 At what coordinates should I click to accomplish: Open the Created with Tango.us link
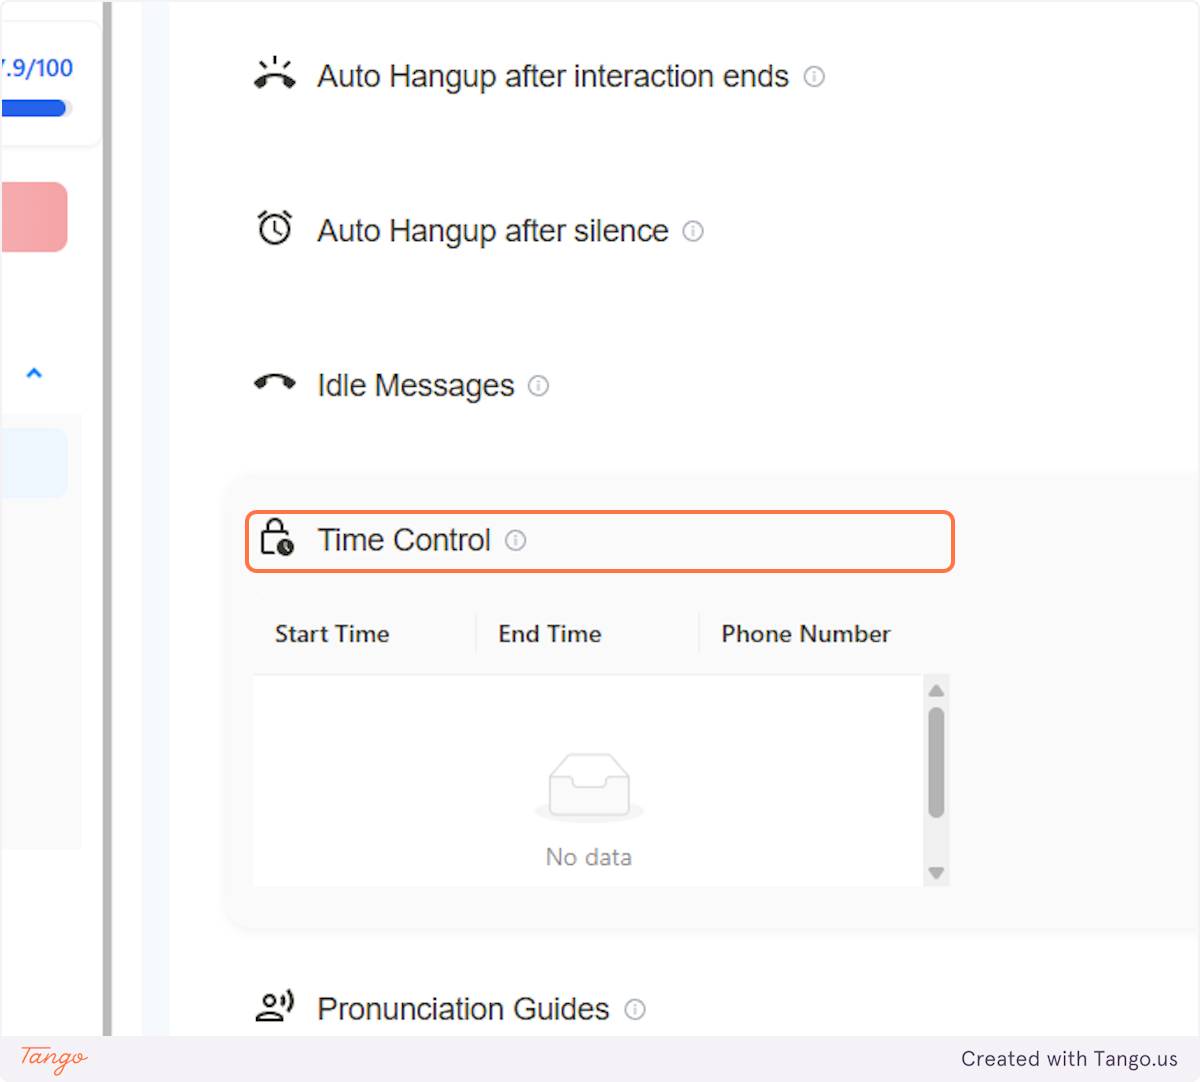1069,1059
